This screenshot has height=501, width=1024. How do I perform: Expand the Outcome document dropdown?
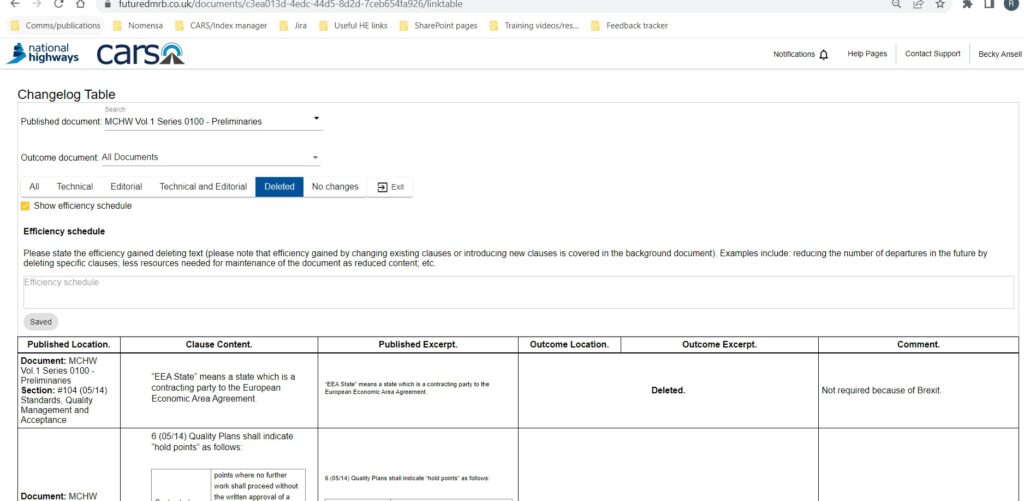(x=315, y=157)
